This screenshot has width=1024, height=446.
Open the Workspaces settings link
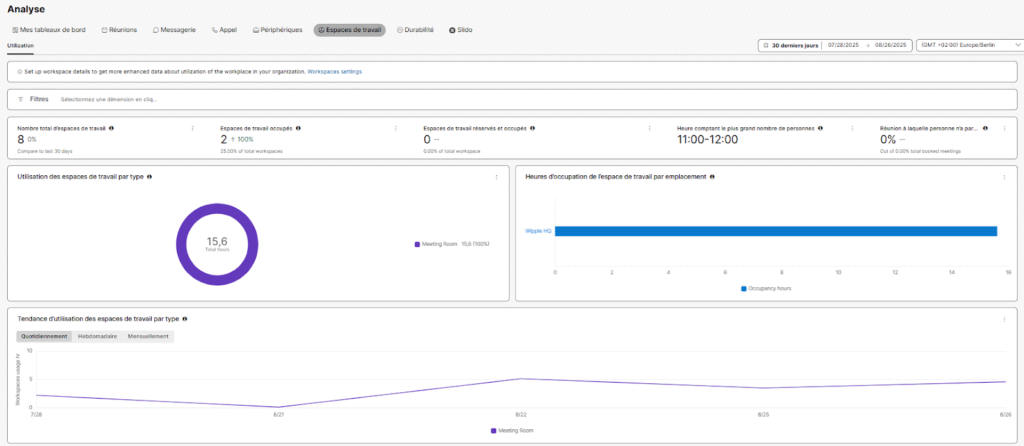pyautogui.click(x=334, y=72)
